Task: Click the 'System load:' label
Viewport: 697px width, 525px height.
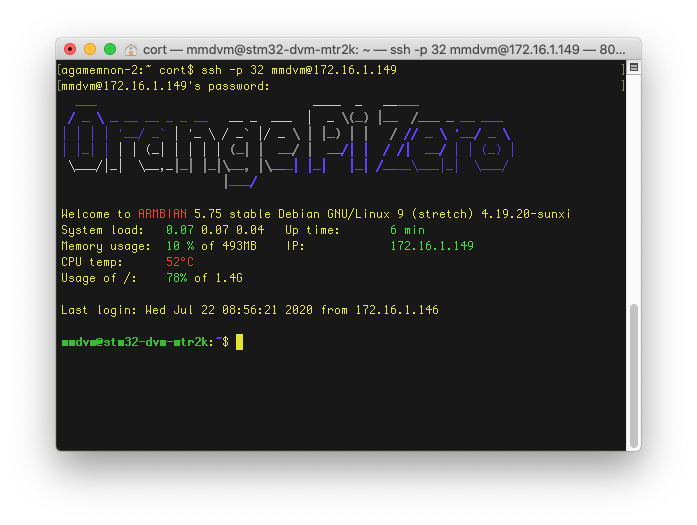Action: 103,230
